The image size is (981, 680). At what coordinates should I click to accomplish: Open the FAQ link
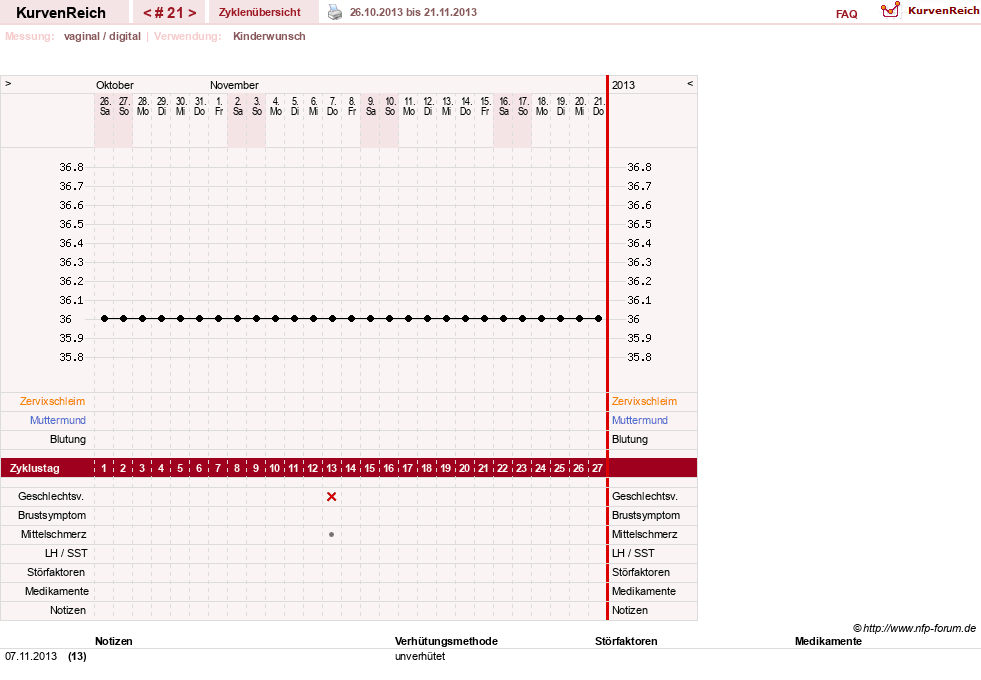tap(846, 14)
